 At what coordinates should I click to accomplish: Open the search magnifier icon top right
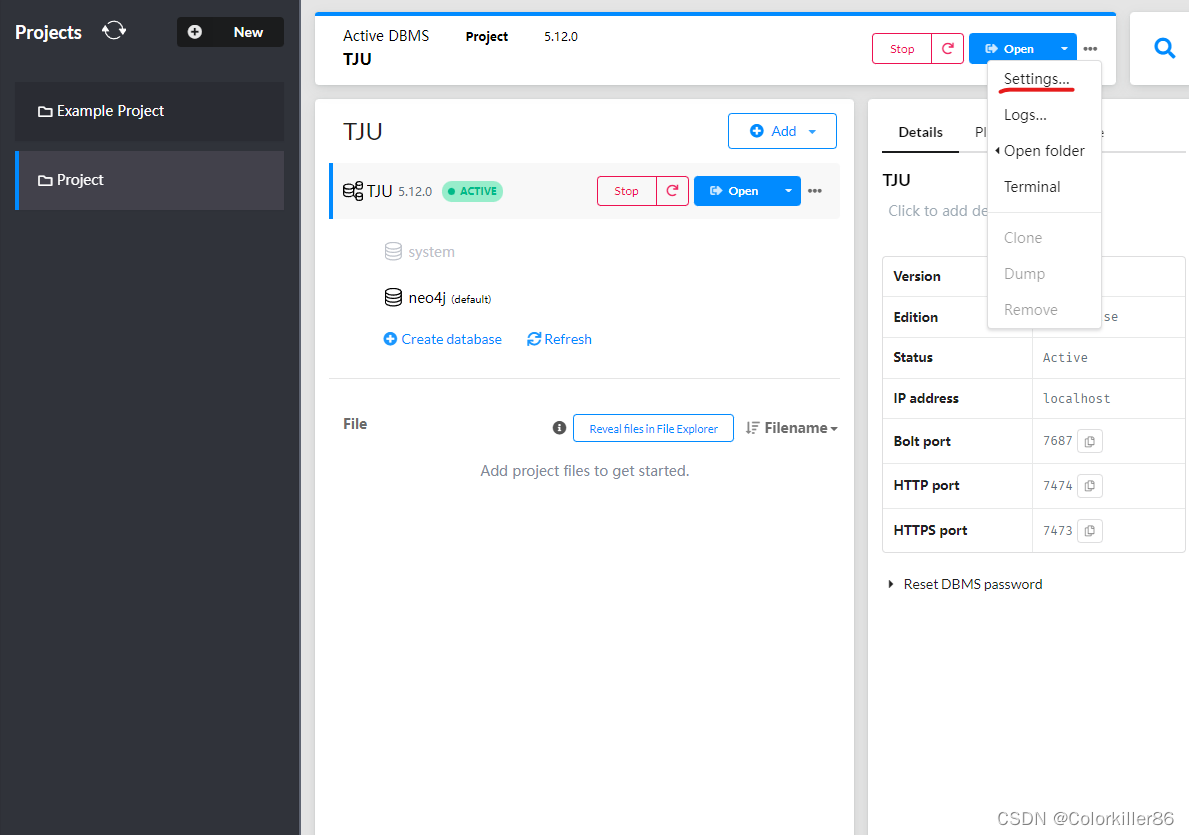pos(1164,47)
